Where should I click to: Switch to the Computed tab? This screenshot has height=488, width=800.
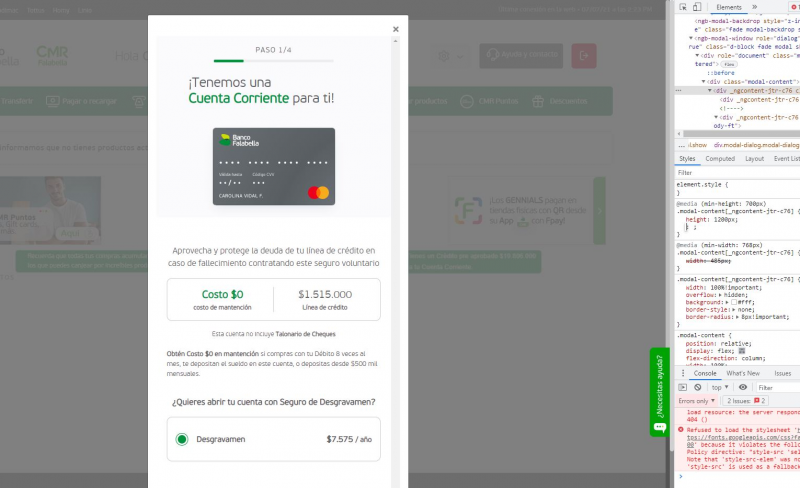coord(720,158)
